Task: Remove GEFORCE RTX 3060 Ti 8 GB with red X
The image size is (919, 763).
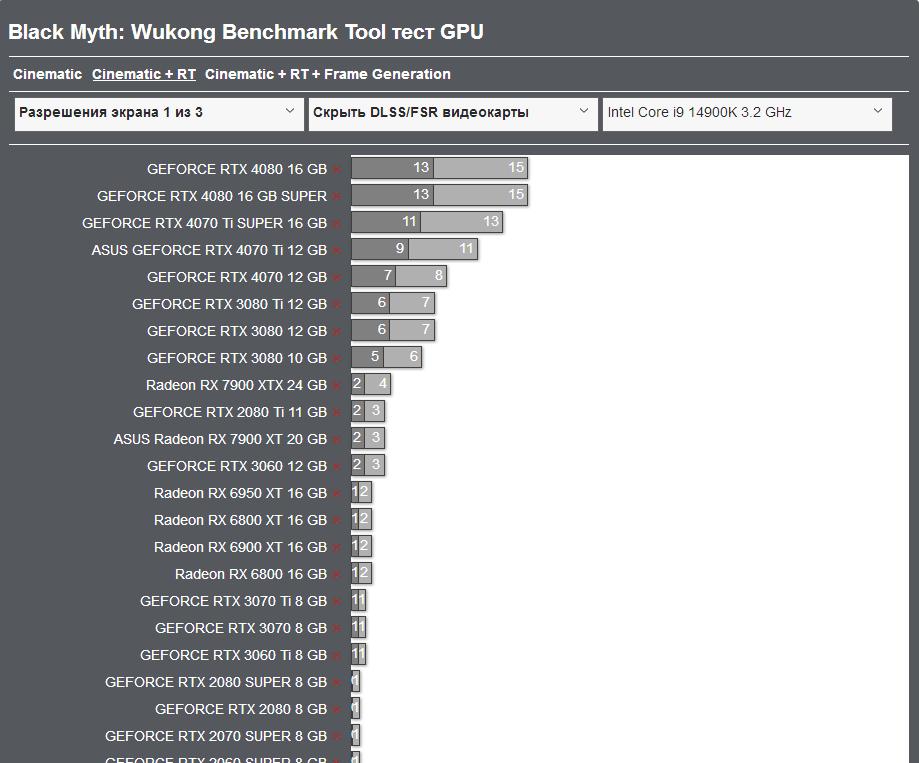Action: pos(336,655)
